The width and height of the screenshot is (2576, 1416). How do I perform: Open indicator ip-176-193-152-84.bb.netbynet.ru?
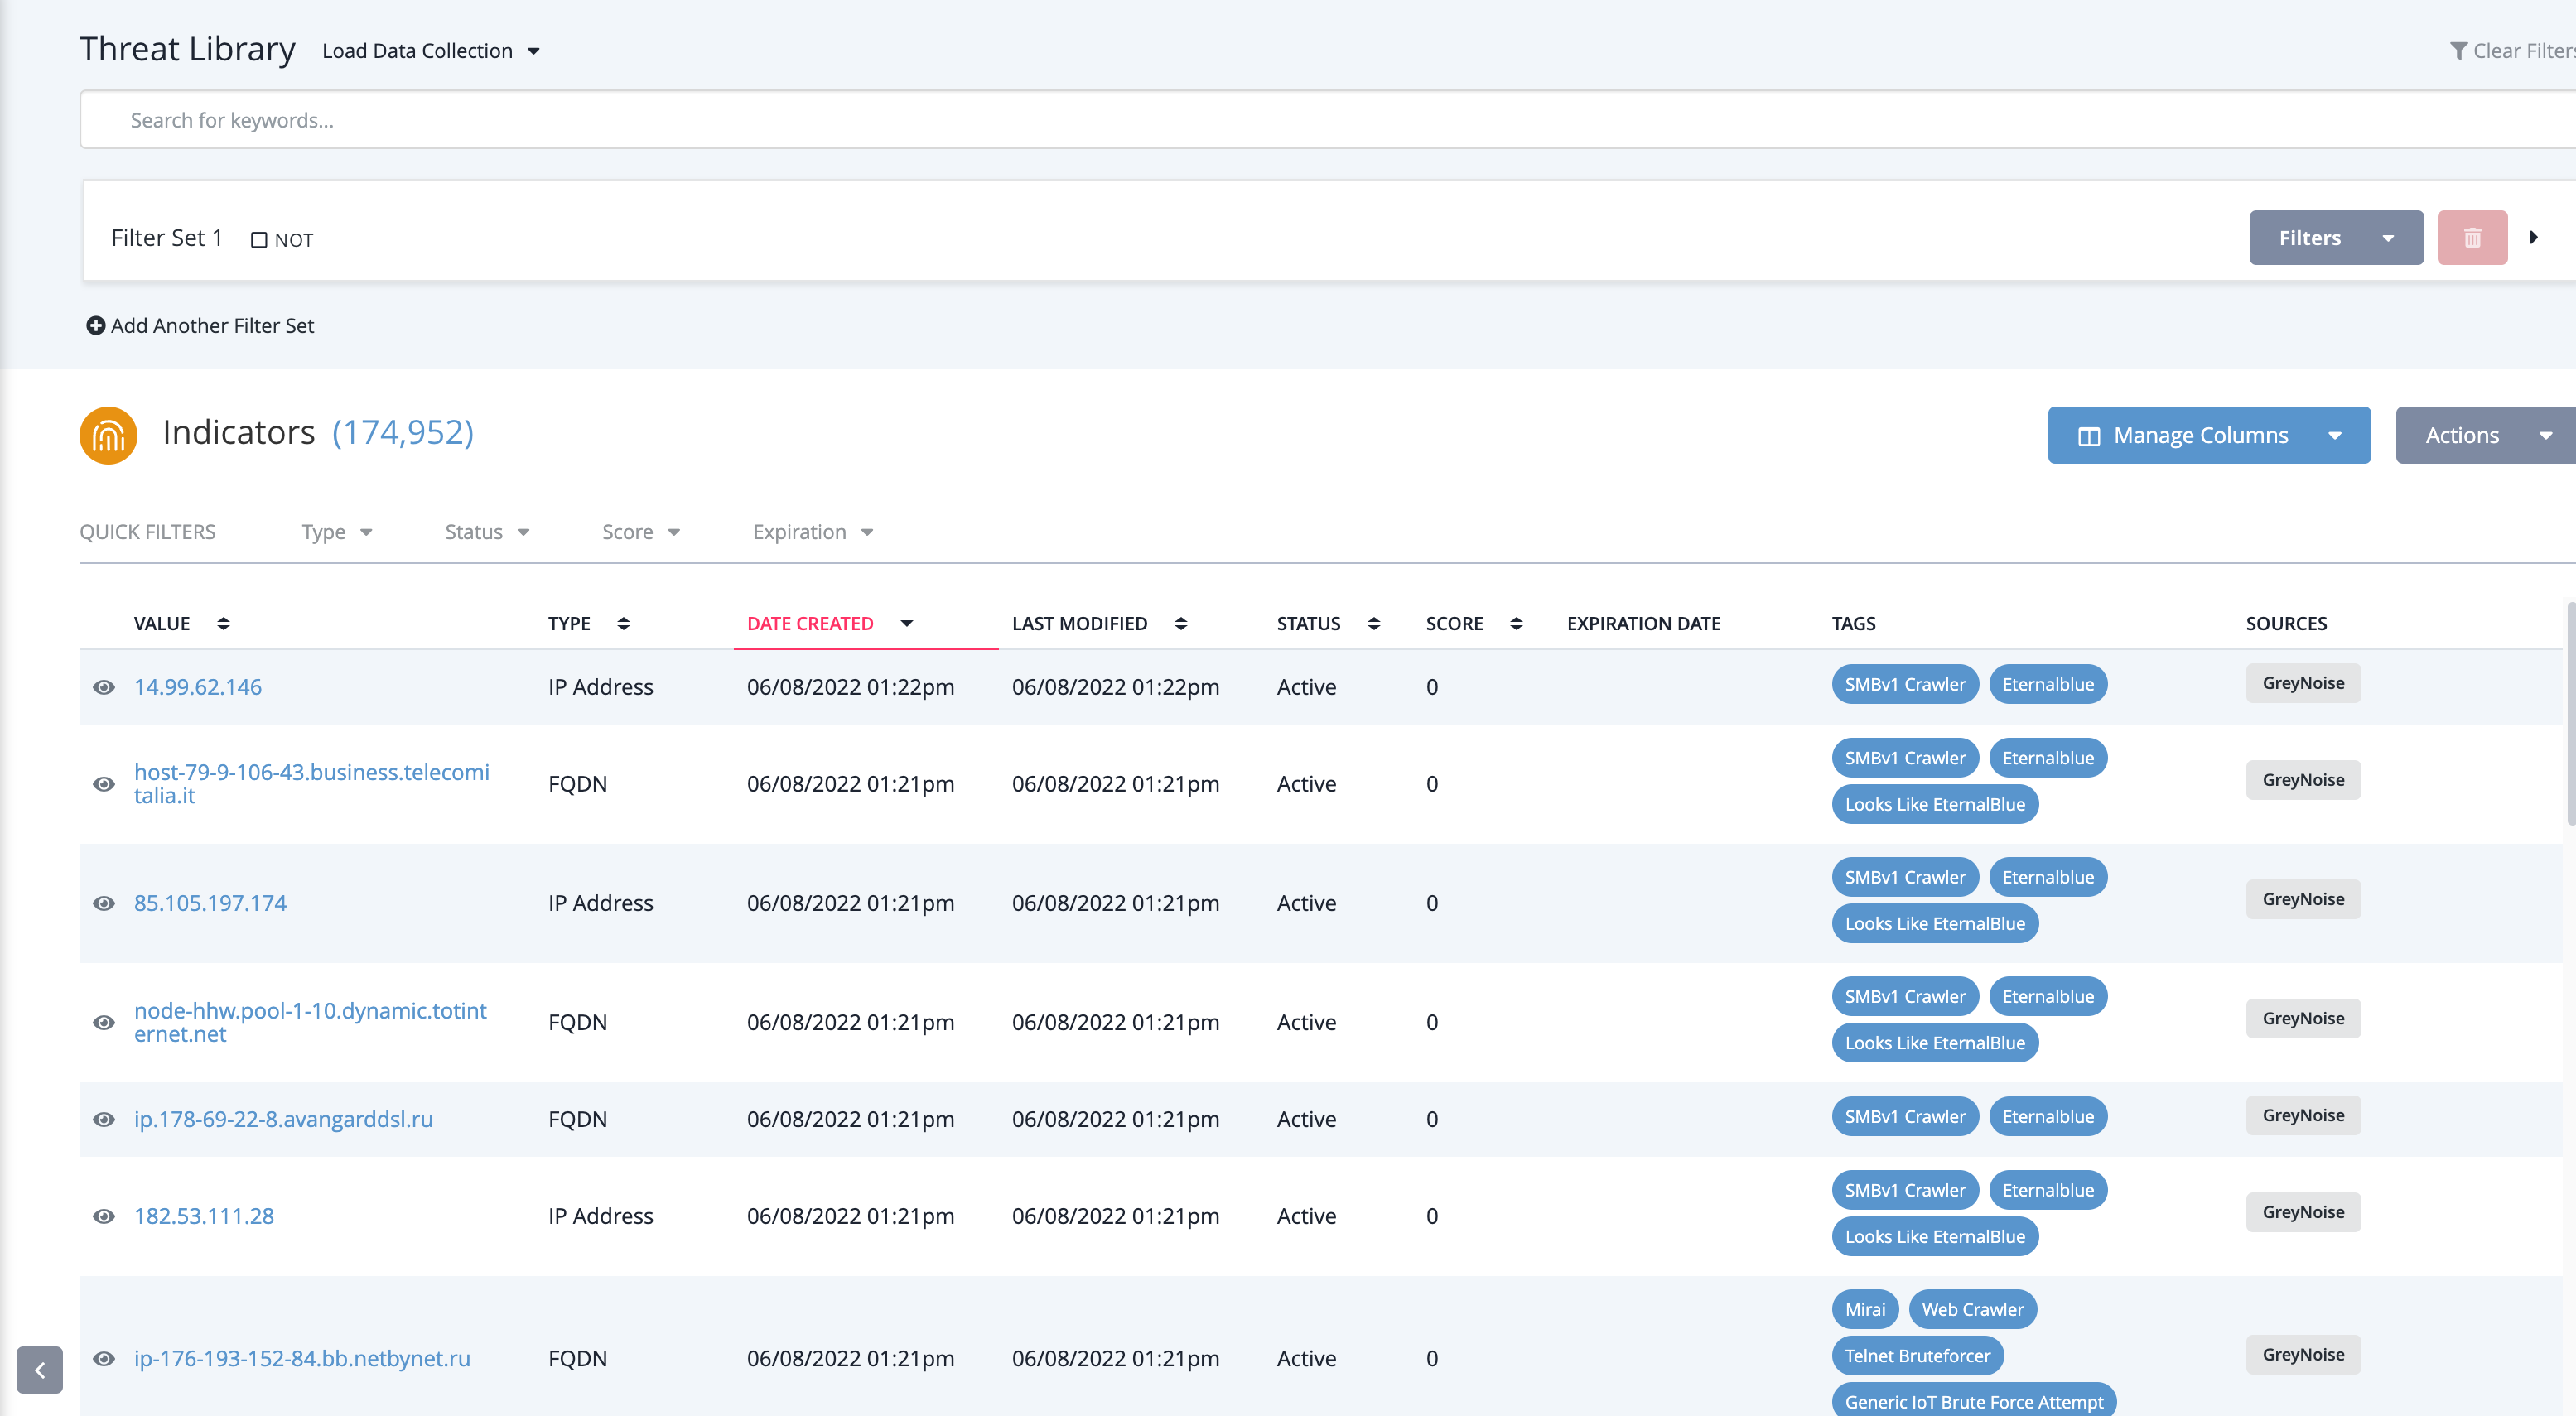(x=302, y=1358)
